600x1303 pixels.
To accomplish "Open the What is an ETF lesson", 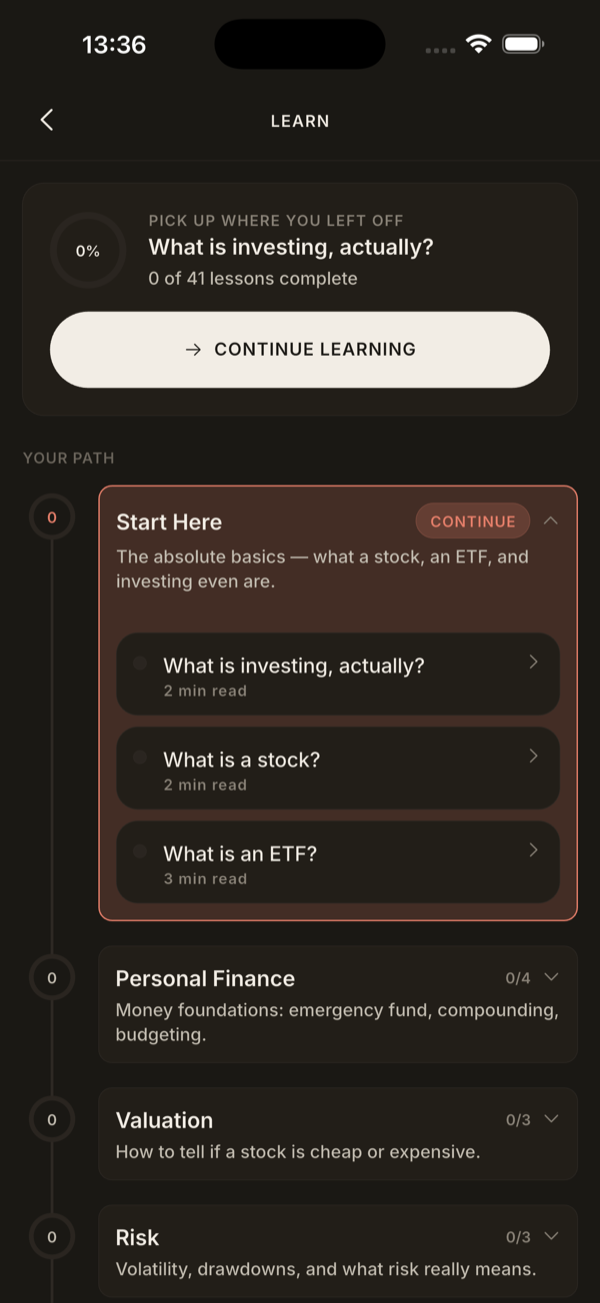I will pos(338,862).
